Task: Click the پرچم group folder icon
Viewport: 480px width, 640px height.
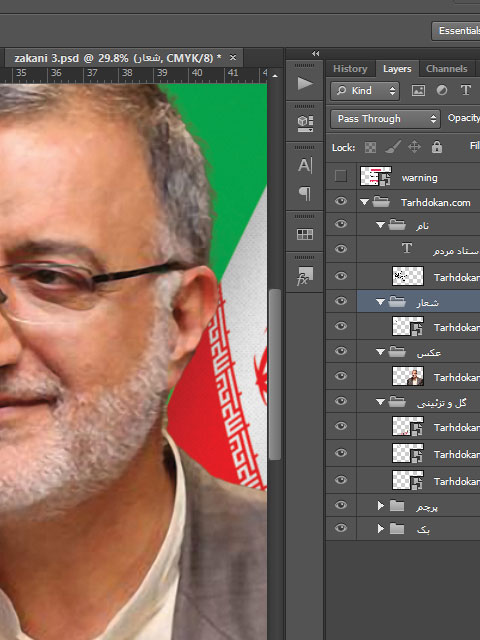Action: (x=397, y=506)
